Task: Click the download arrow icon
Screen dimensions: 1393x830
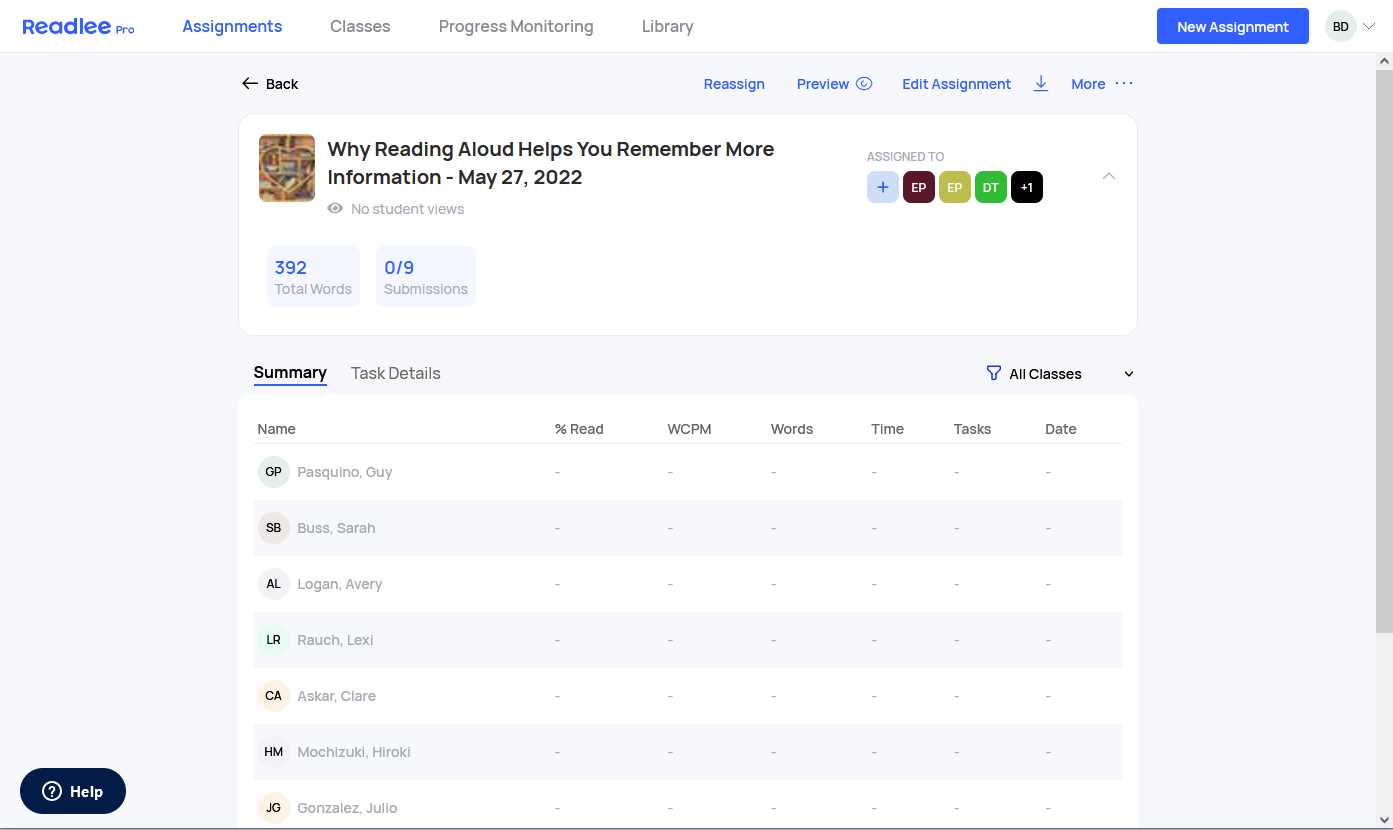Action: (x=1041, y=84)
